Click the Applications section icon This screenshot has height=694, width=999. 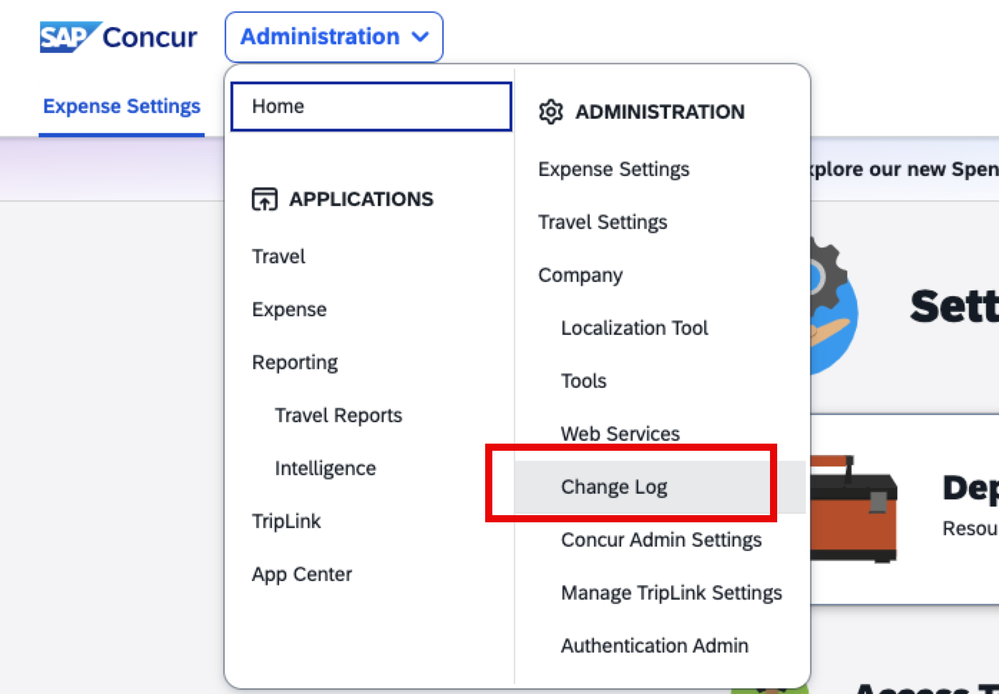(x=264, y=199)
